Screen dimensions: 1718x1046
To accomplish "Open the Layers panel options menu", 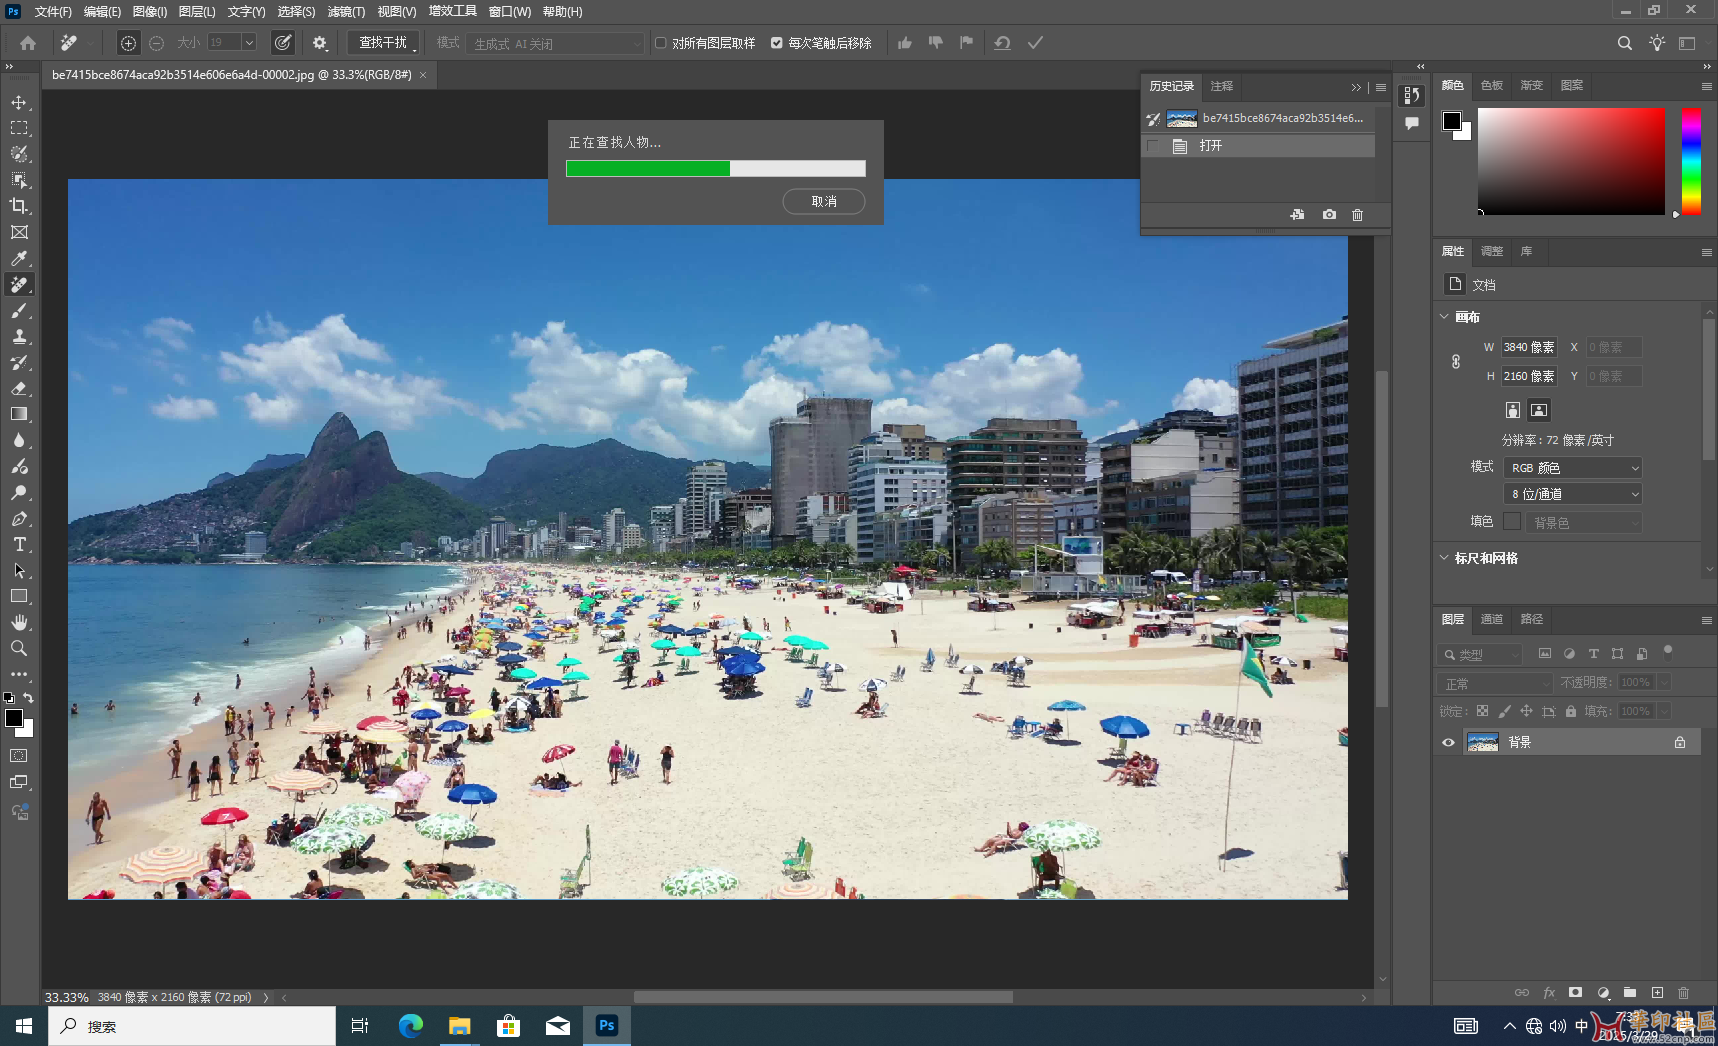I will [1706, 620].
